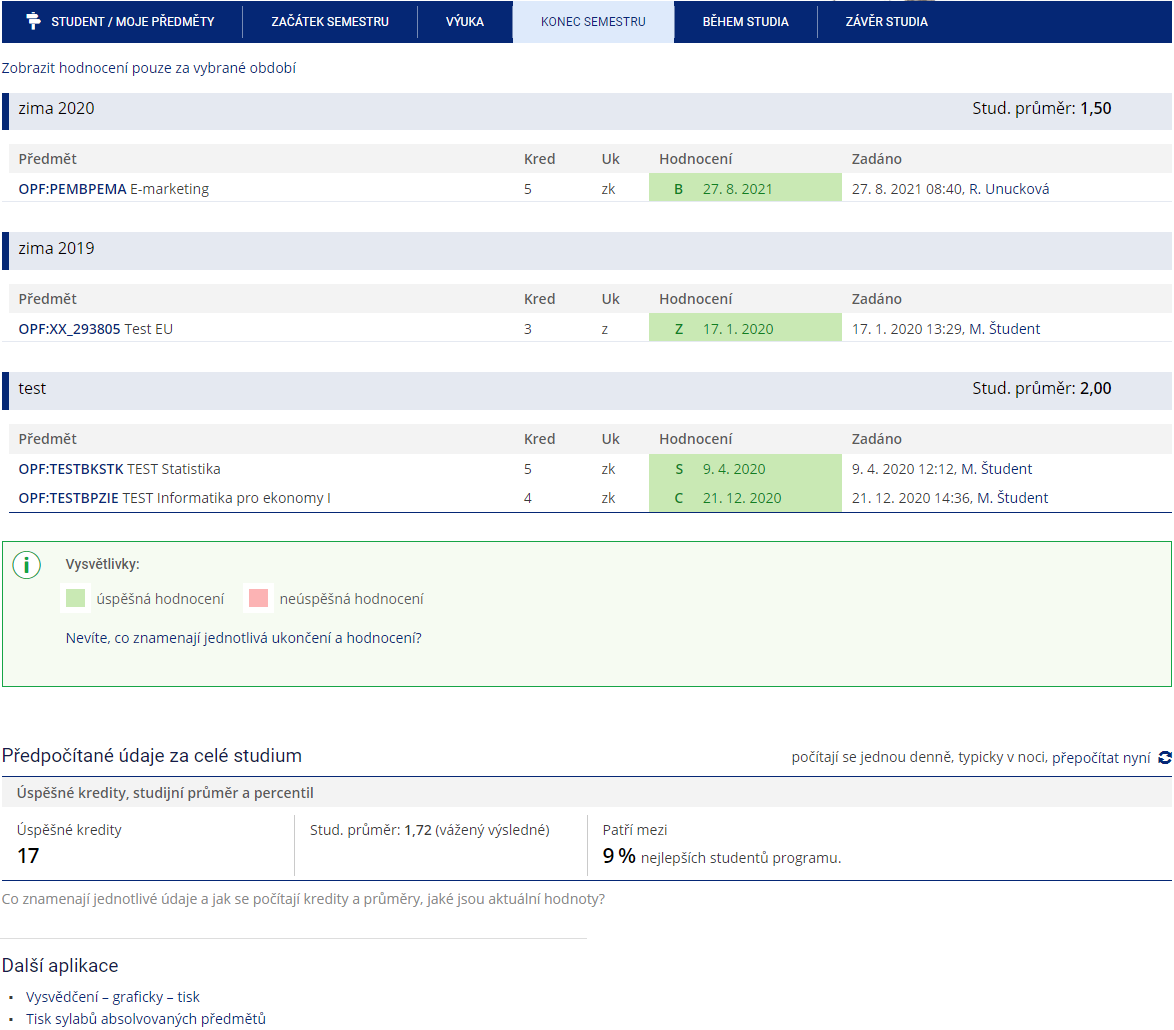Viewport: 1174px width, 1030px height.
Task: Open OPF:TESTBPZIE Informatika pro ekonomy course
Action: 174,498
